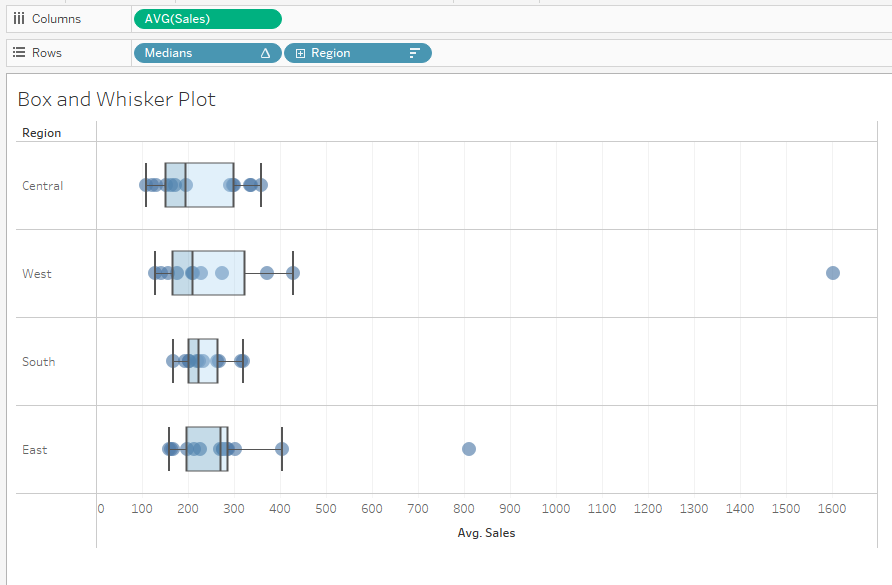Viewport: 892px width, 585px height.
Task: Select the South row header
Action: pyautogui.click(x=39, y=362)
